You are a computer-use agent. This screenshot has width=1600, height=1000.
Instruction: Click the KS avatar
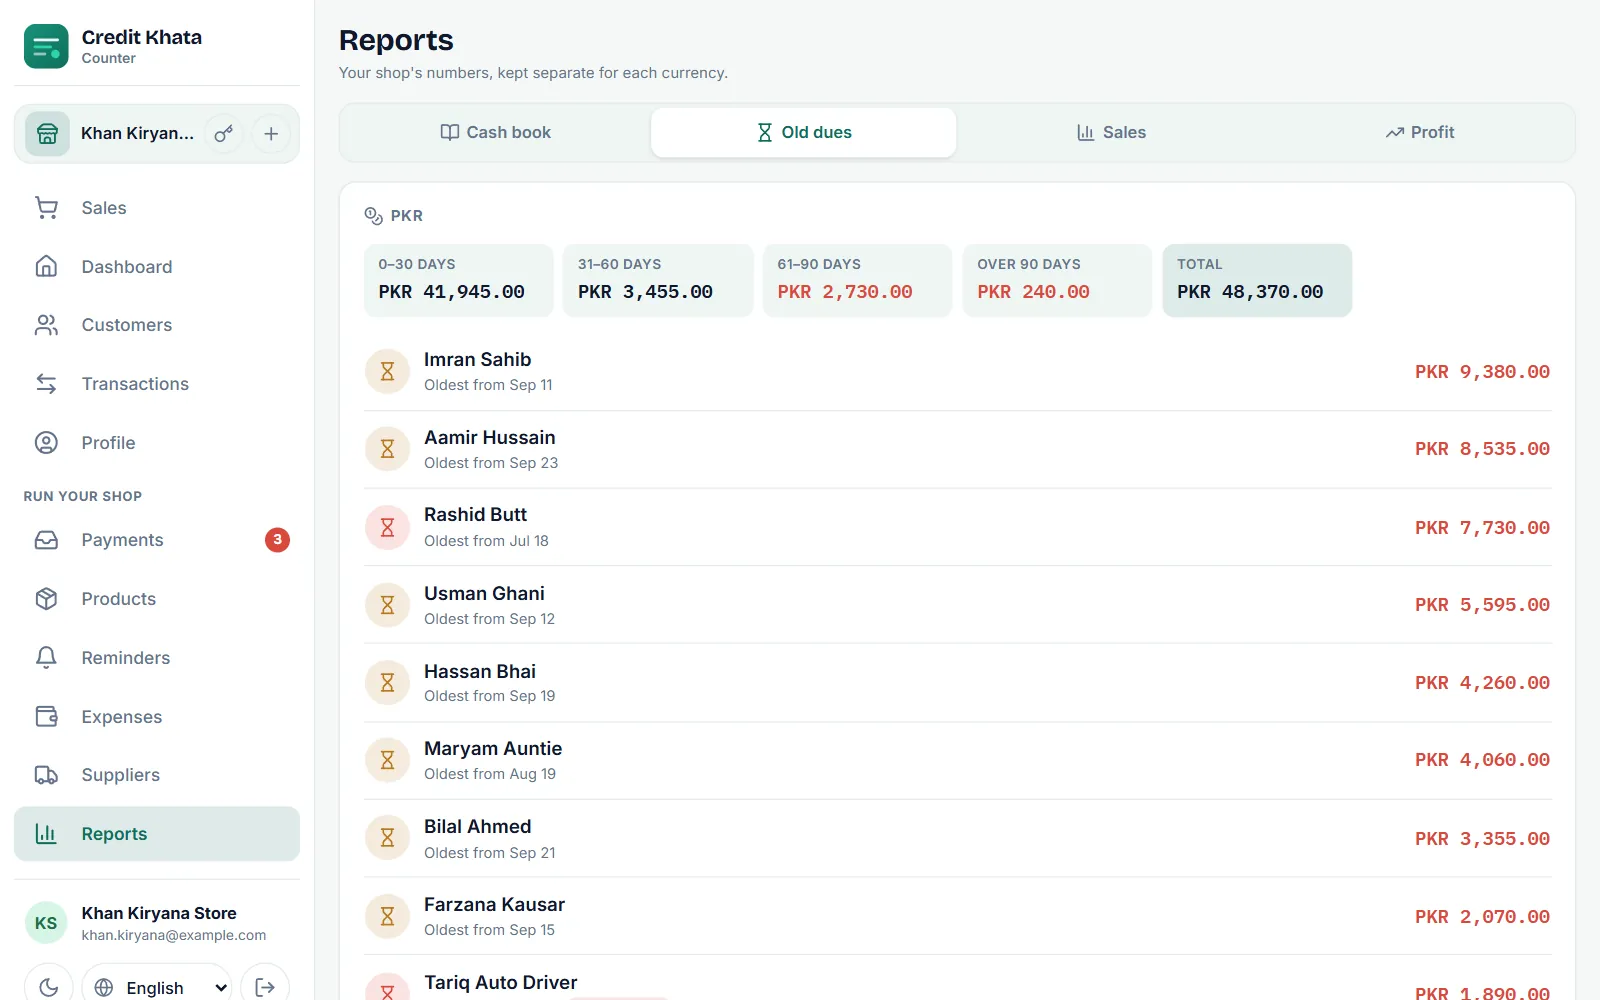(x=46, y=923)
